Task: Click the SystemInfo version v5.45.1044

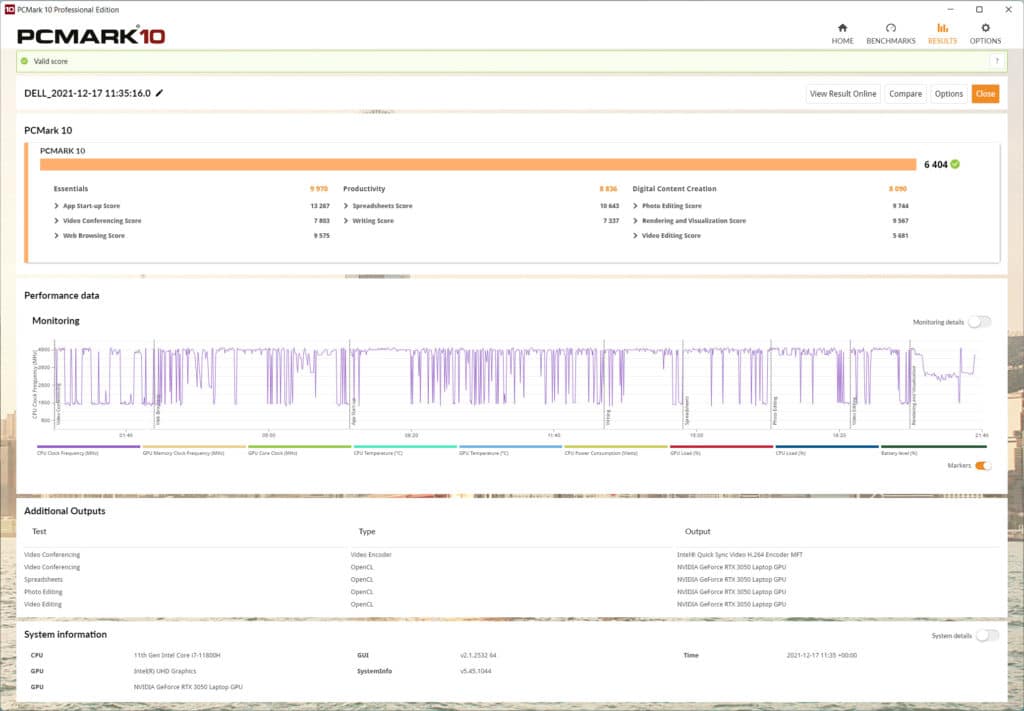Action: pos(475,671)
